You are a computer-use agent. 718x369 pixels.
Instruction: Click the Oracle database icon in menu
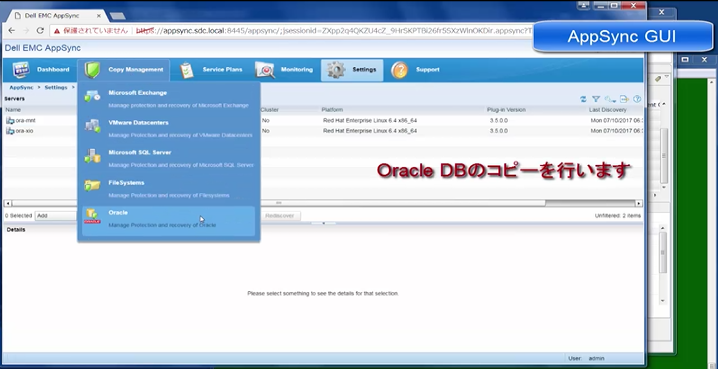92,216
